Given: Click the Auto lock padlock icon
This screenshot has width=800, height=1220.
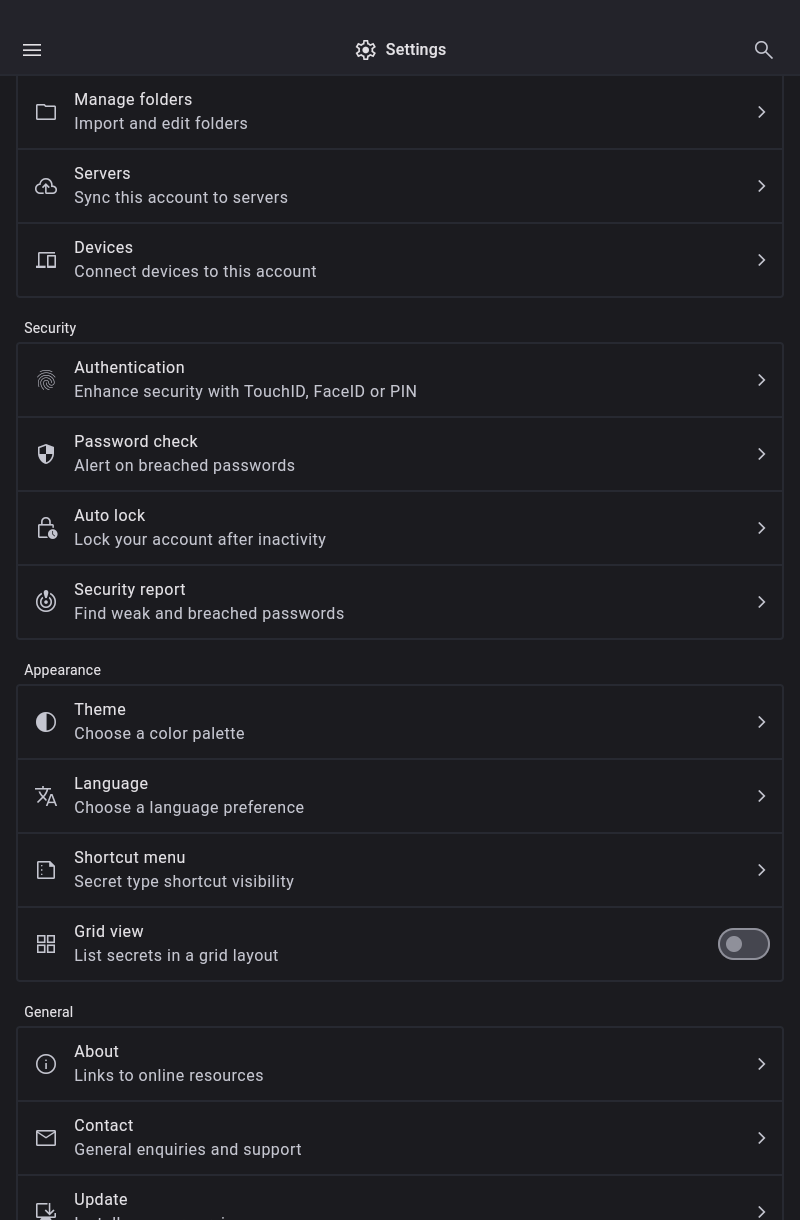Looking at the screenshot, I should click(46, 528).
